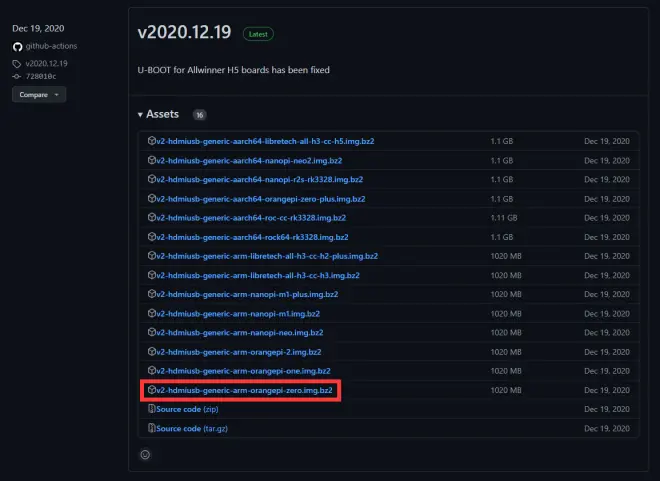Download nanopi-m1-plus arm image

coord(247,294)
